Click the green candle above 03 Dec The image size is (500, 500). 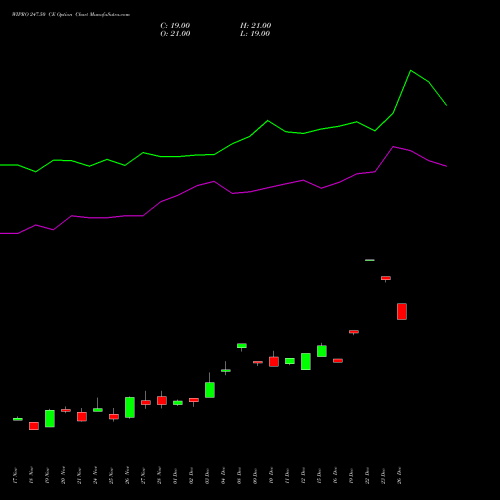point(210,390)
